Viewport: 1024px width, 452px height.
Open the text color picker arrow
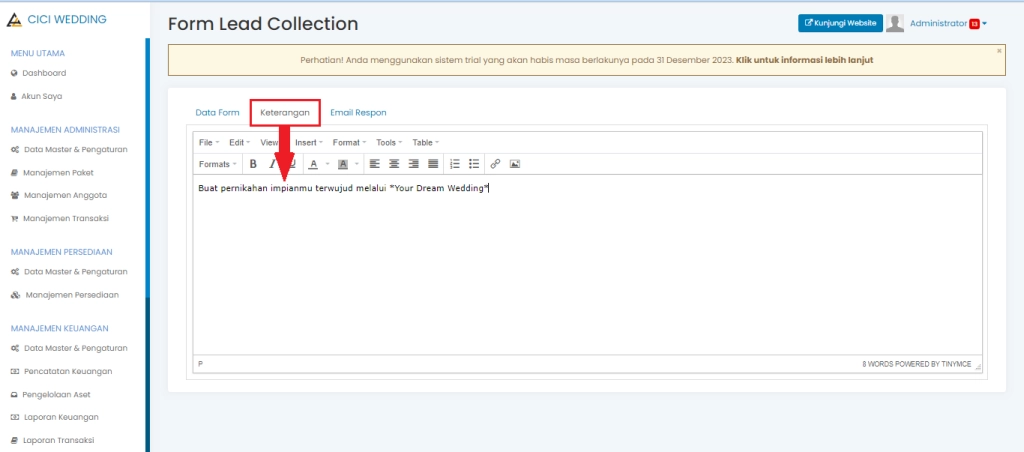pyautogui.click(x=327, y=164)
